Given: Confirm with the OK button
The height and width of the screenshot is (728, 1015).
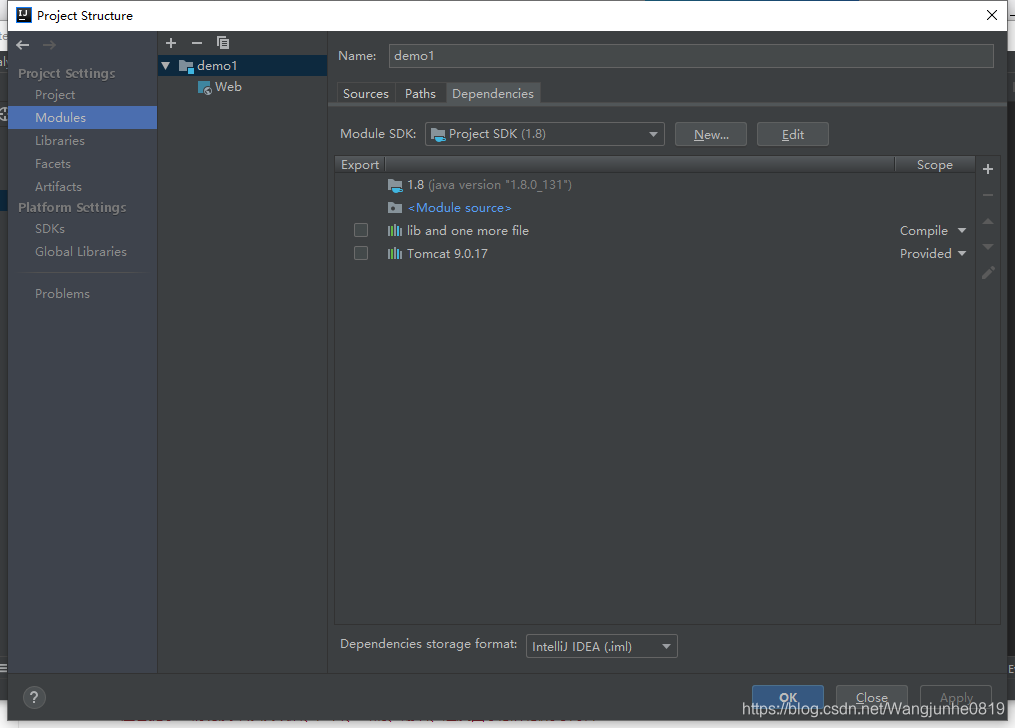Looking at the screenshot, I should point(788,697).
